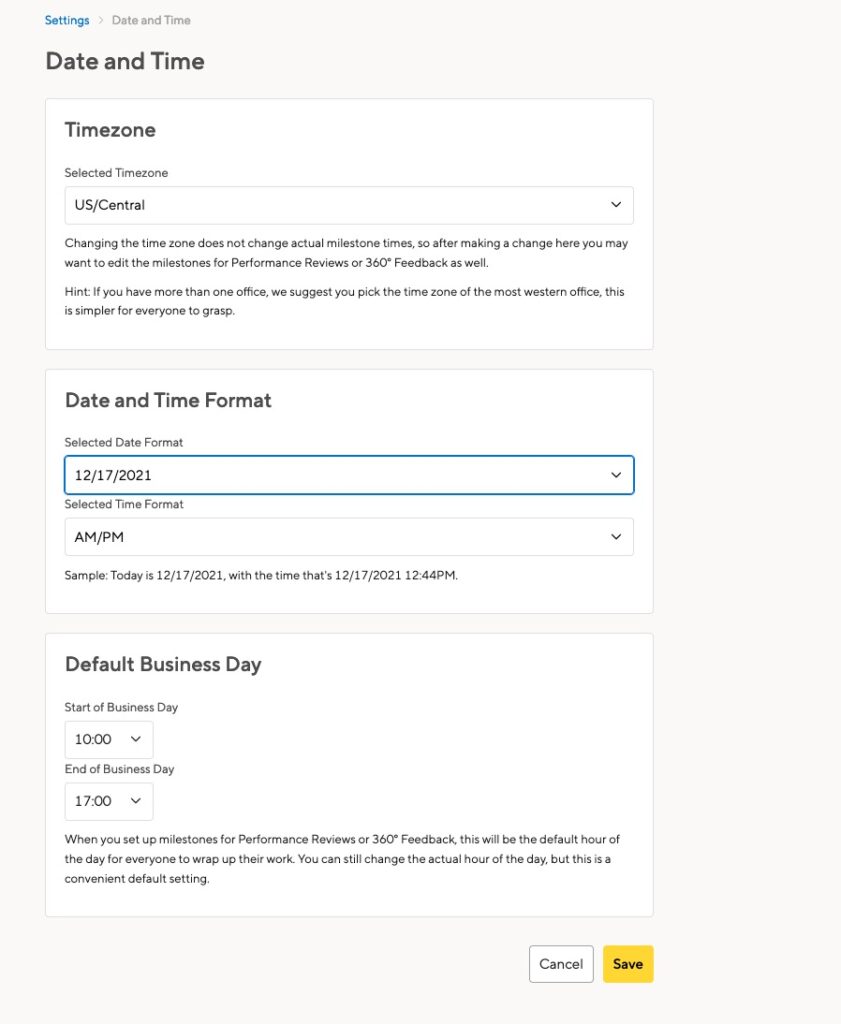Image resolution: width=841 pixels, height=1024 pixels.
Task: Select the Date and Time breadcrumb item
Action: tap(151, 20)
